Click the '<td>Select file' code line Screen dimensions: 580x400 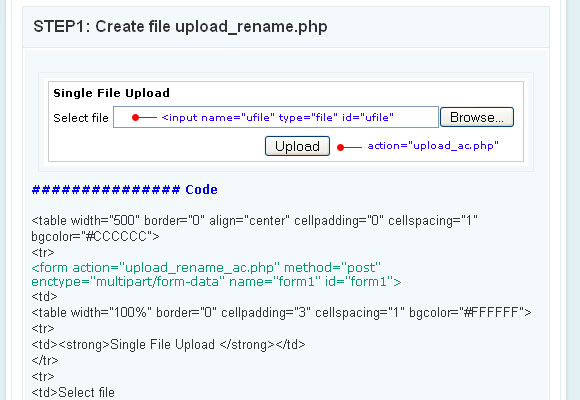pyautogui.click(x=73, y=392)
